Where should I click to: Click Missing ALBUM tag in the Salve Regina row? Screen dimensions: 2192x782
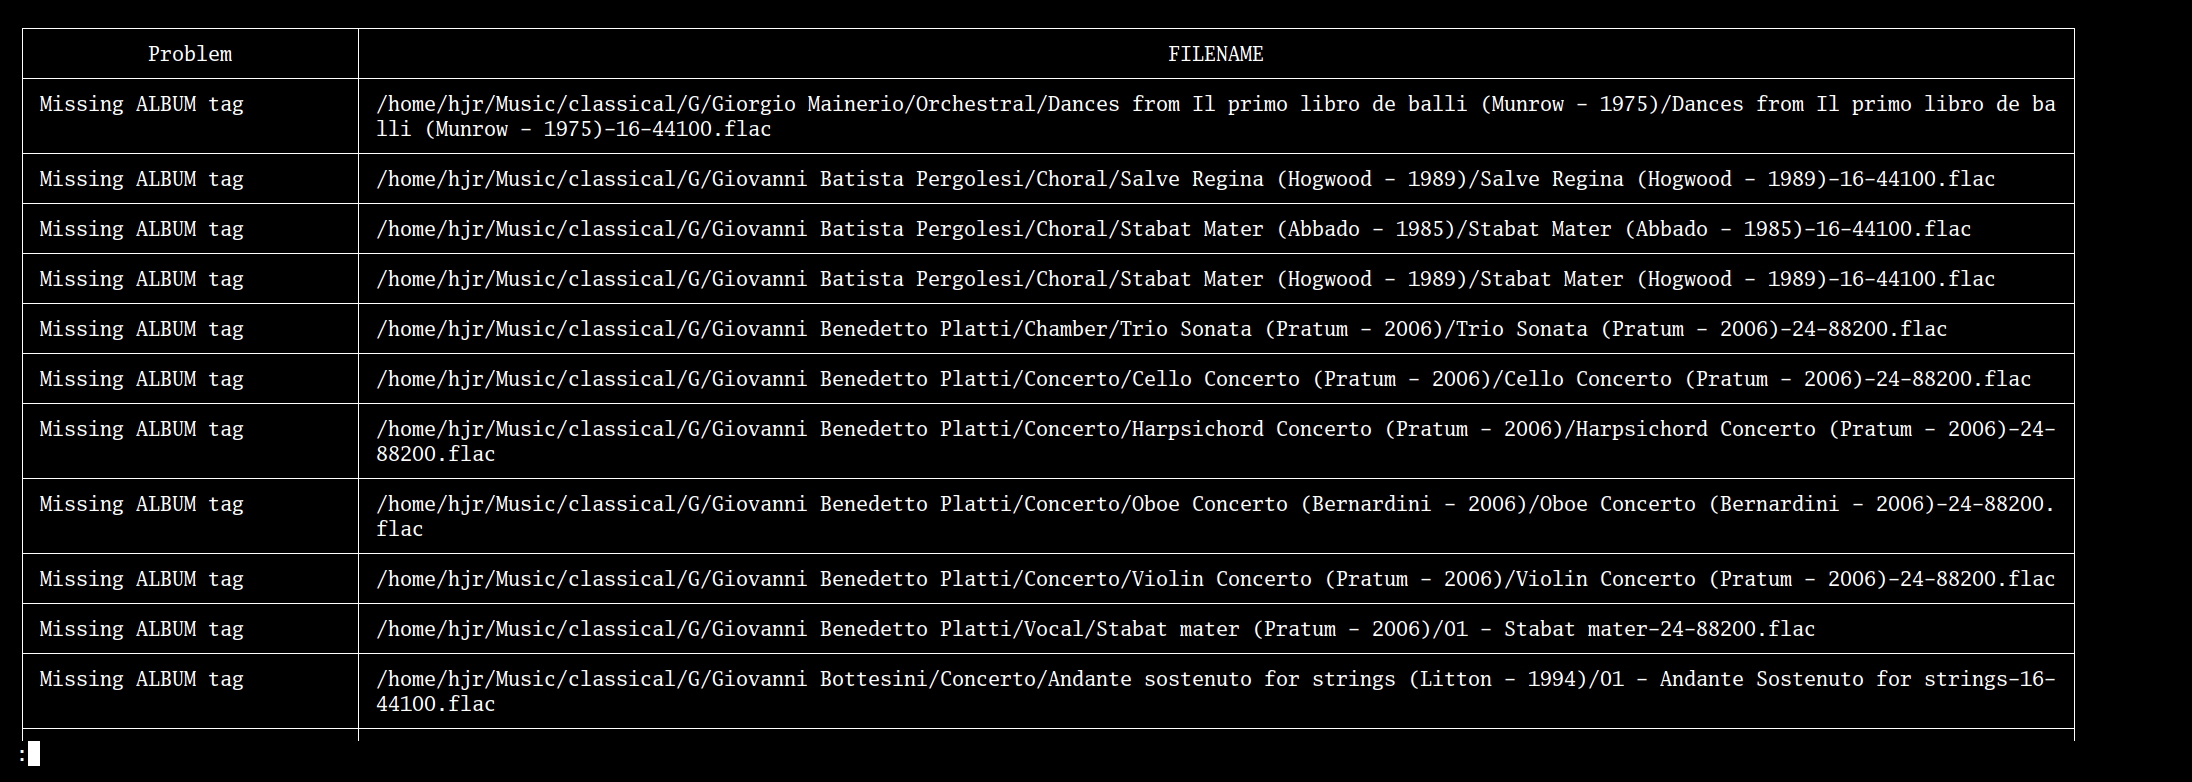(x=141, y=179)
